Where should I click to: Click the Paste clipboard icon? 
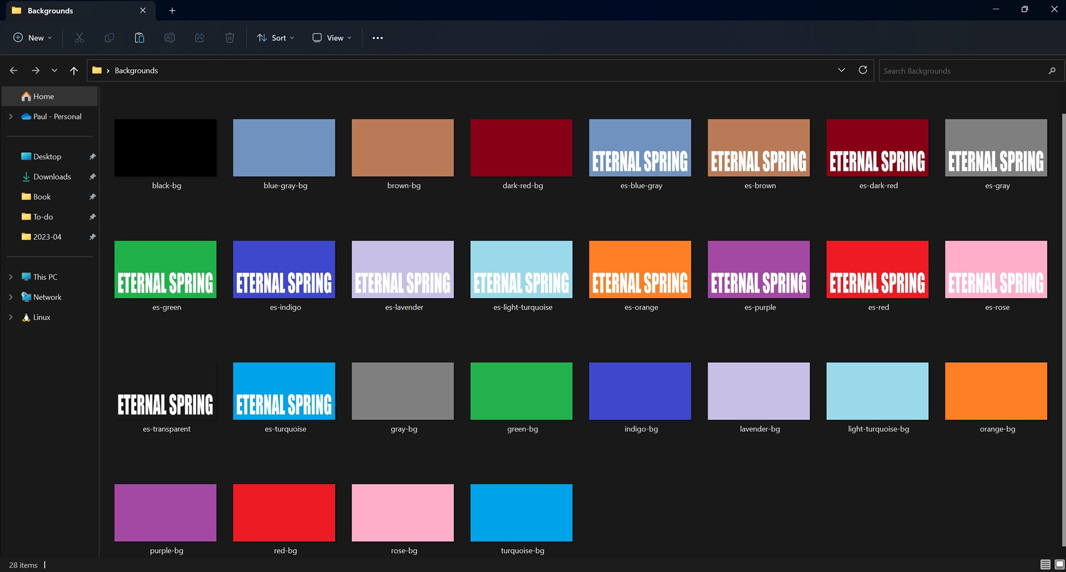pyautogui.click(x=139, y=38)
